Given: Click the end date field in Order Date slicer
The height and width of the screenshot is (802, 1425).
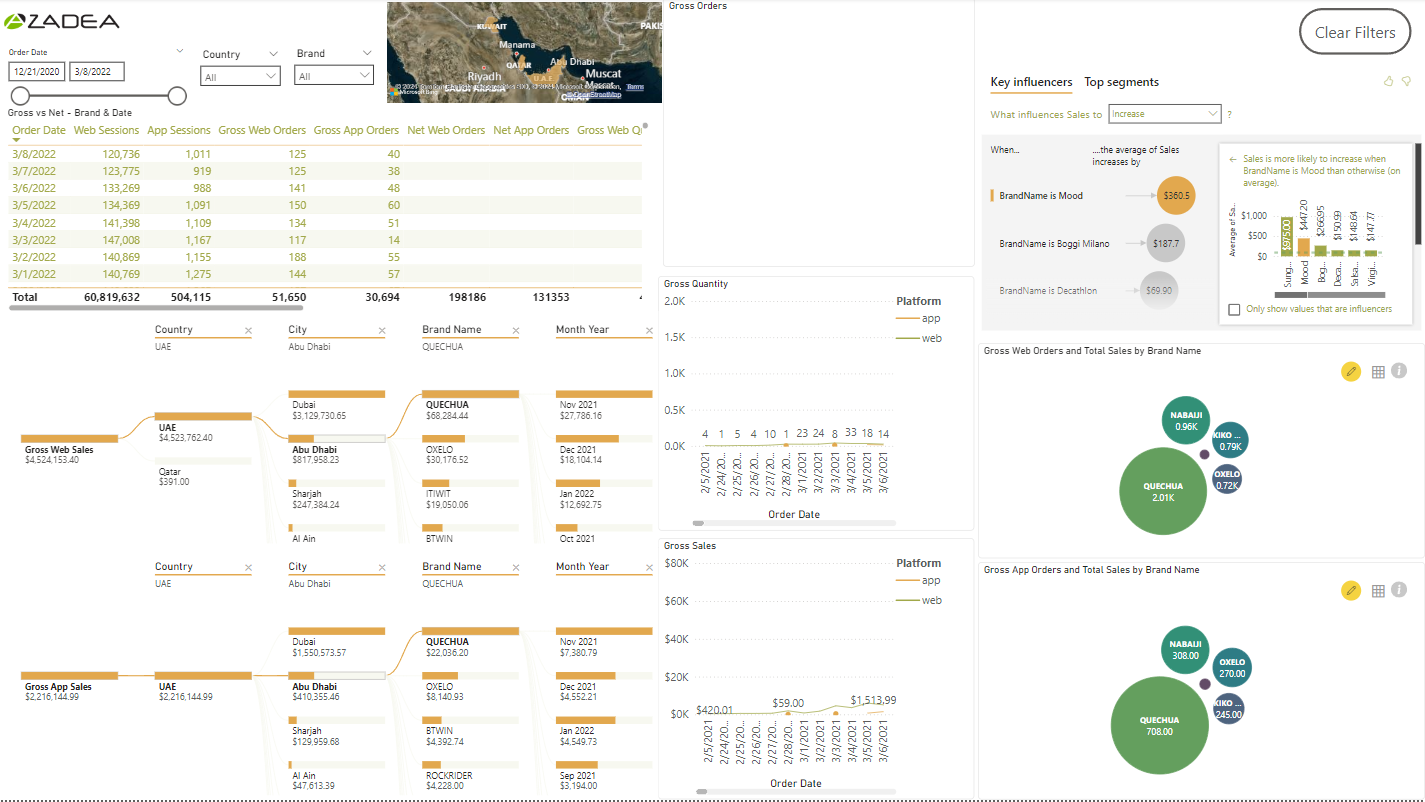Looking at the screenshot, I should pos(97,71).
